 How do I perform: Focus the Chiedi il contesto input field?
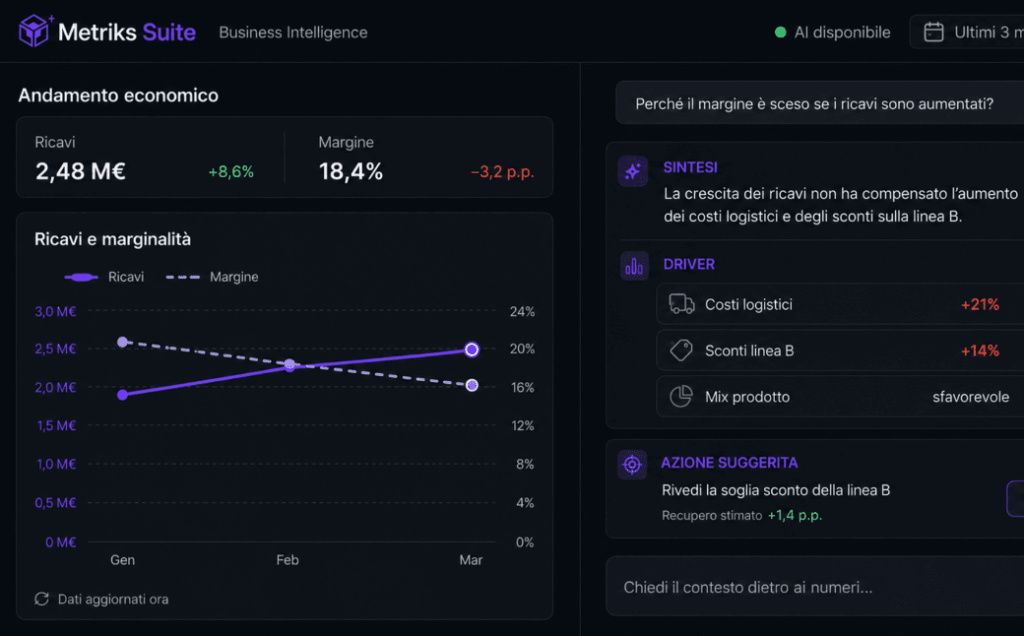815,586
